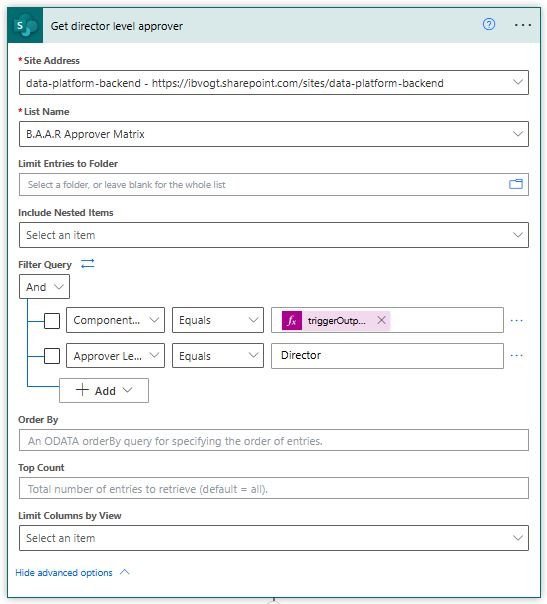Expand the Include Nested Items dropdown
The width and height of the screenshot is (547, 604).
[274, 235]
